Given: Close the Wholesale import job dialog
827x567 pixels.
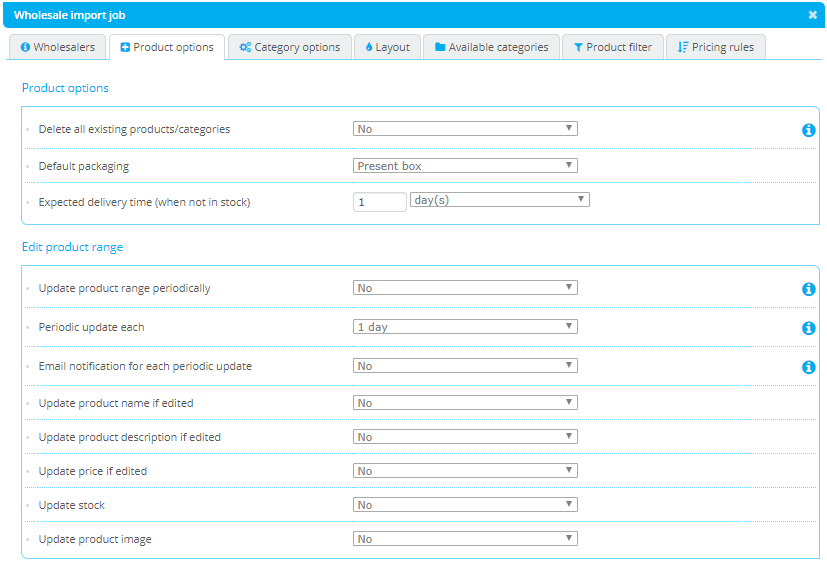Looking at the screenshot, I should [x=812, y=15].
